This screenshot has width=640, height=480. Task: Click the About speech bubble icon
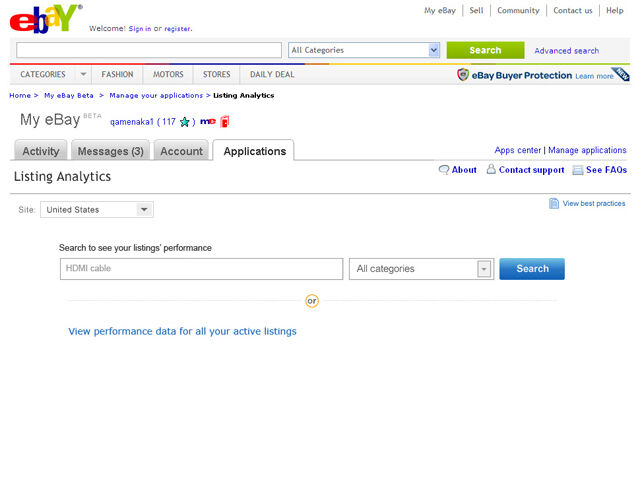pyautogui.click(x=444, y=170)
